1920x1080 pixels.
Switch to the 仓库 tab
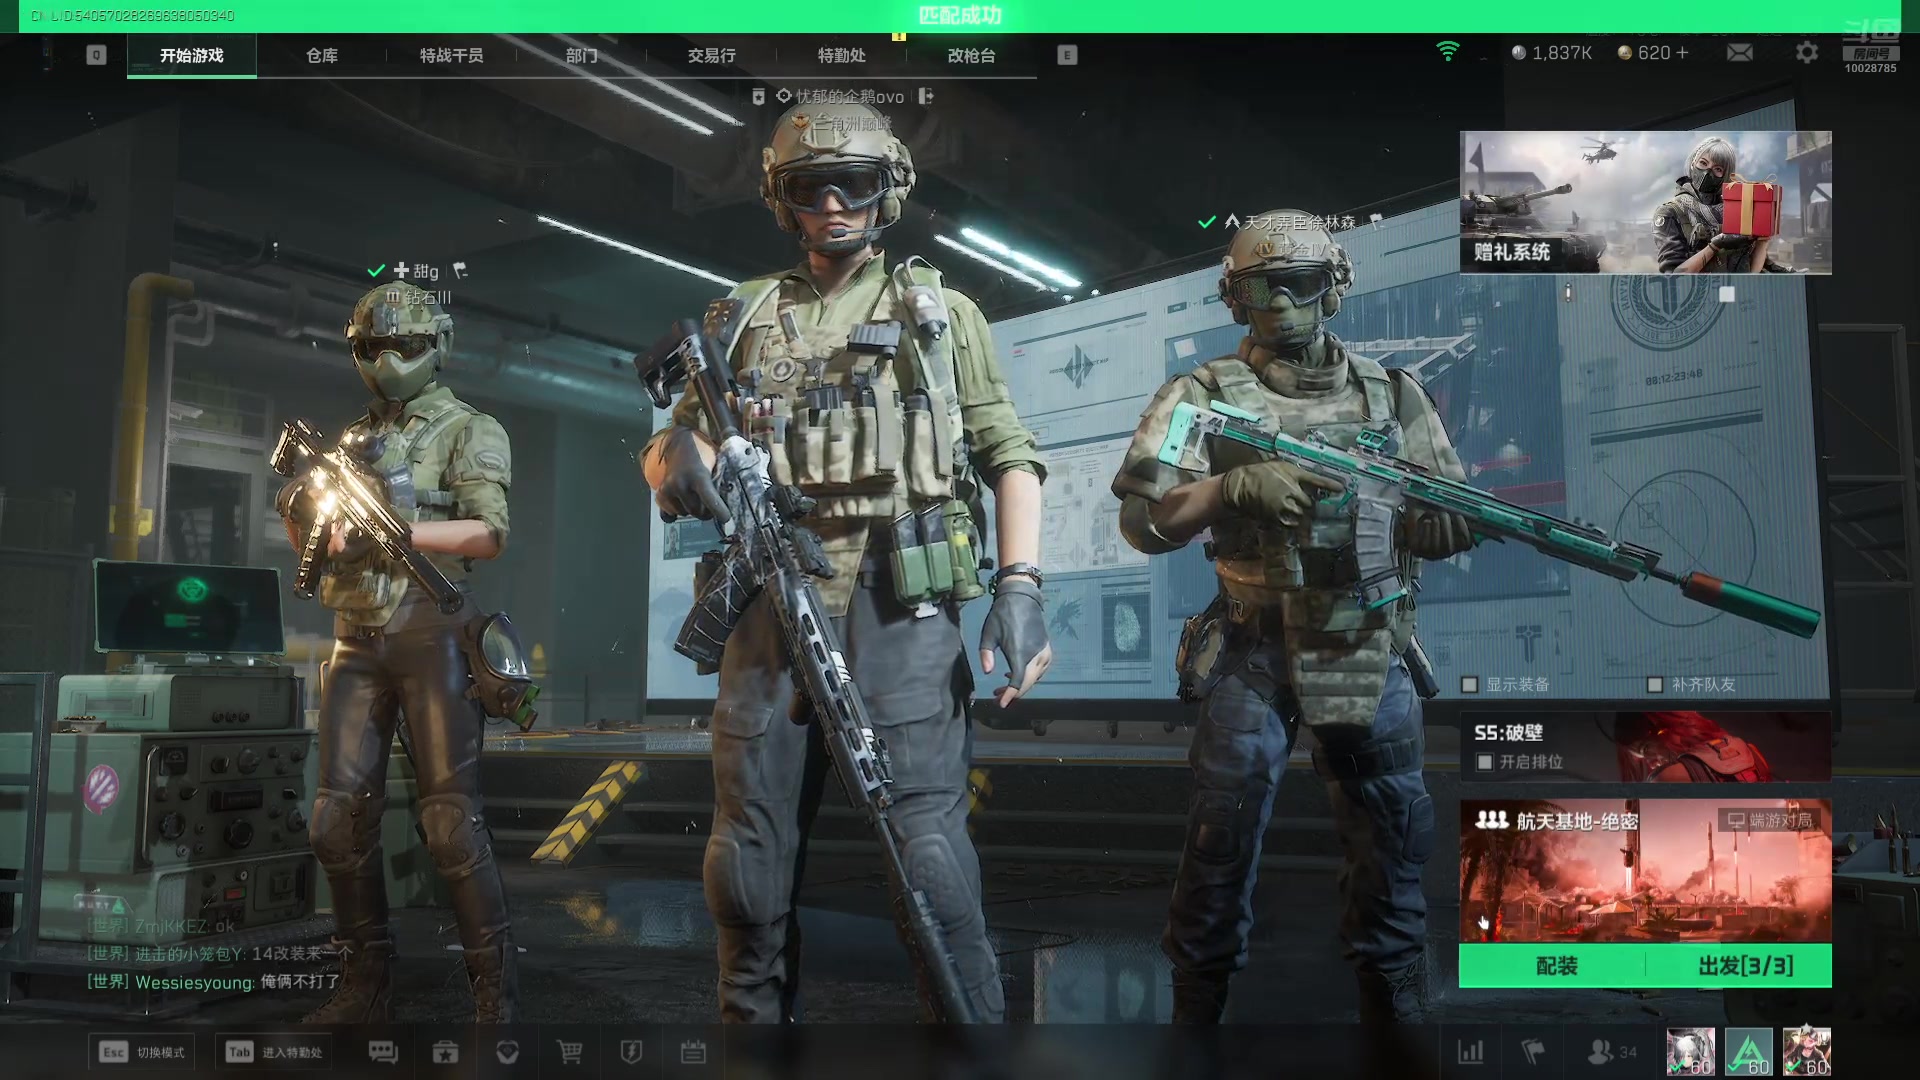tap(322, 55)
